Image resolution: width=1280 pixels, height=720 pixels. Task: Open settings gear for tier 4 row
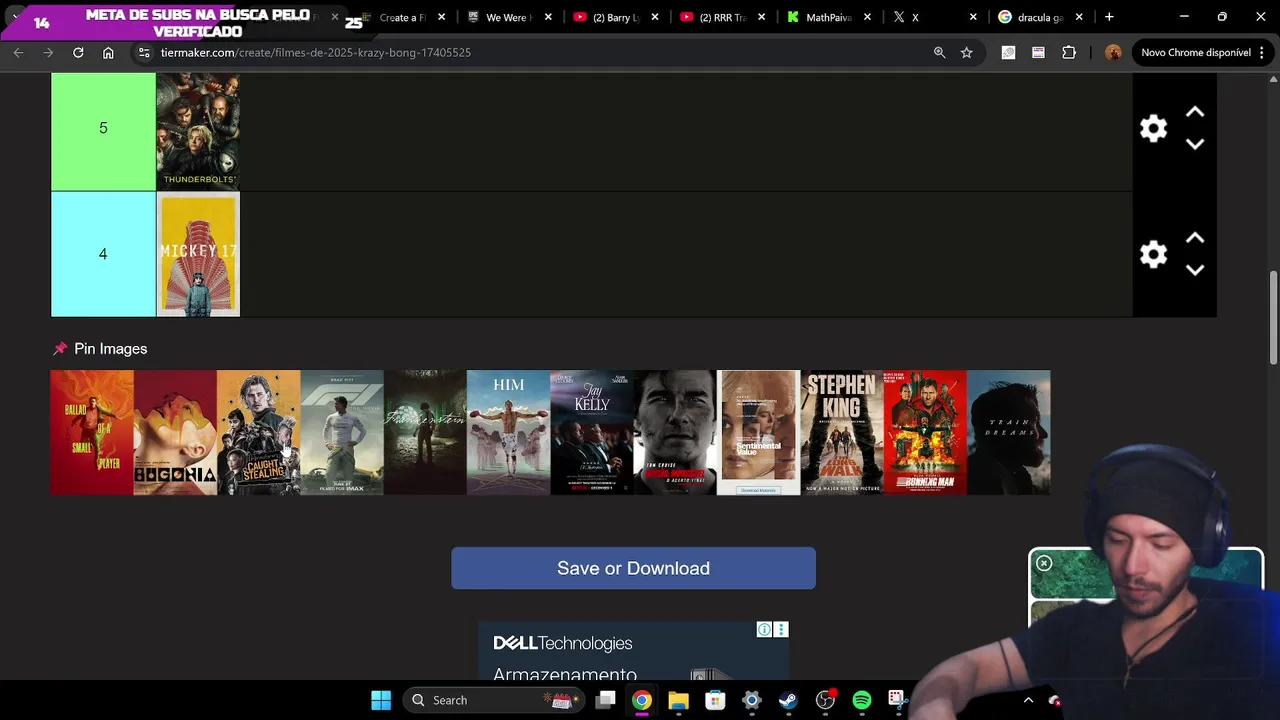[x=1153, y=254]
